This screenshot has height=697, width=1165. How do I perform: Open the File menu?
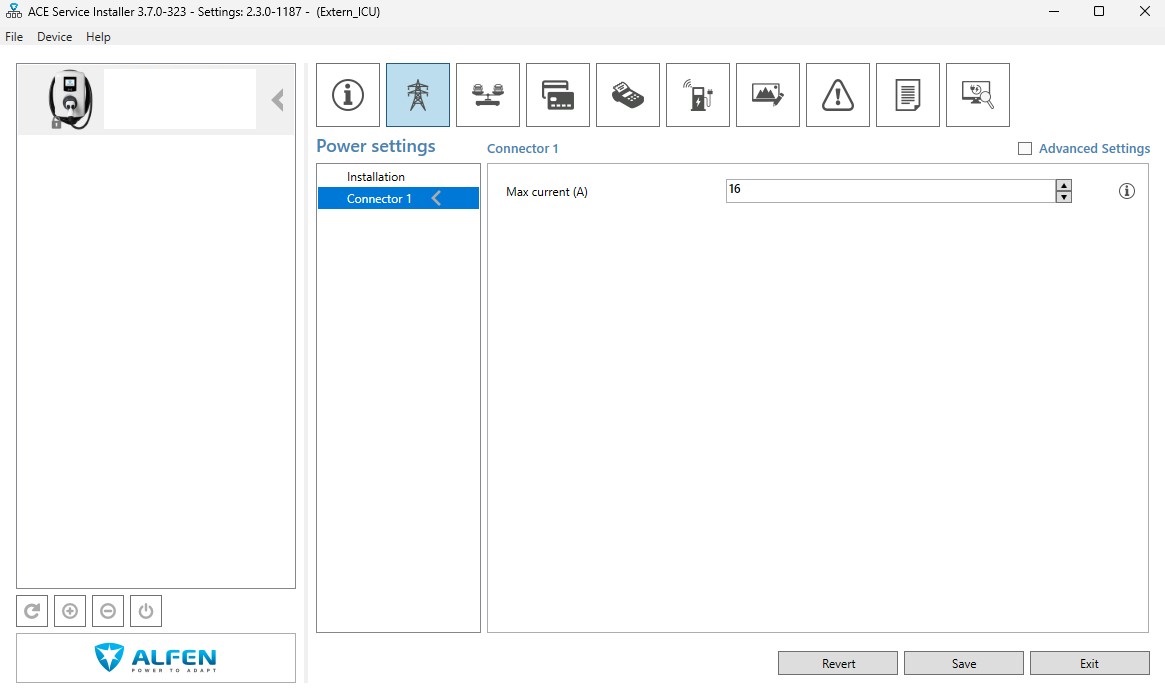point(14,36)
